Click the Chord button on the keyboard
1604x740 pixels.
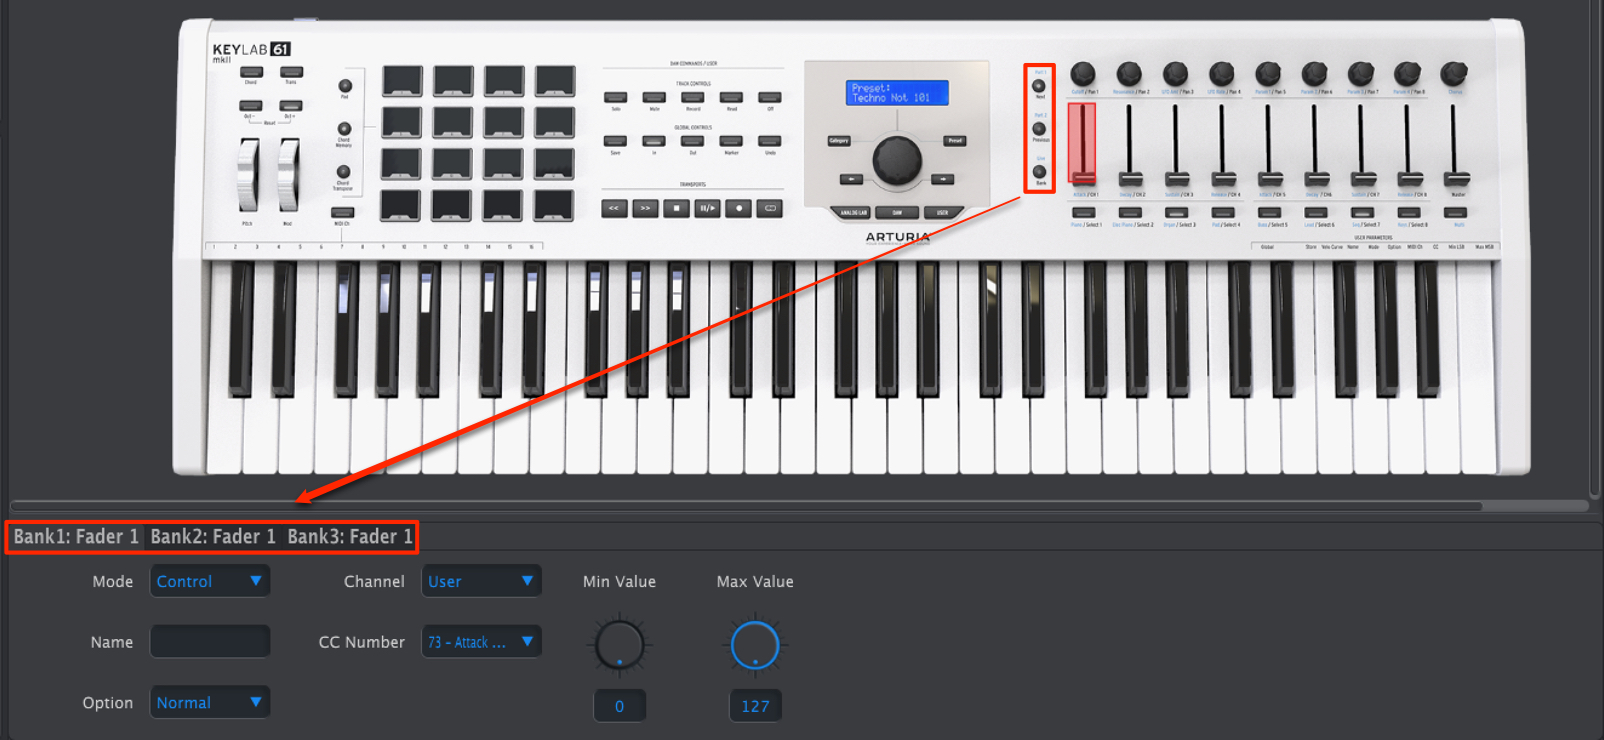pyautogui.click(x=251, y=72)
